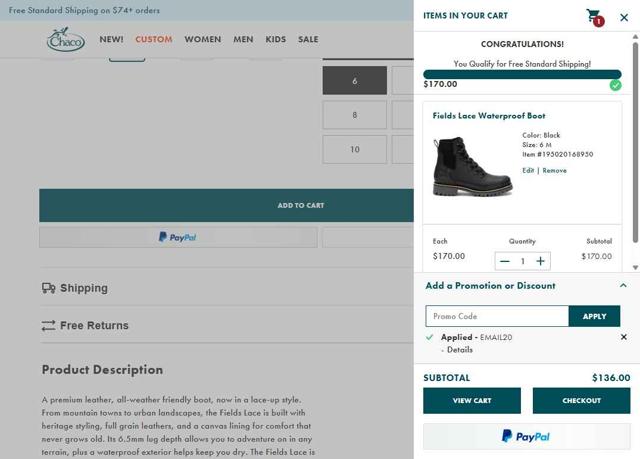Screen dimensions: 640x459
Task: Increase quantity with plus button
Action: pos(540,261)
